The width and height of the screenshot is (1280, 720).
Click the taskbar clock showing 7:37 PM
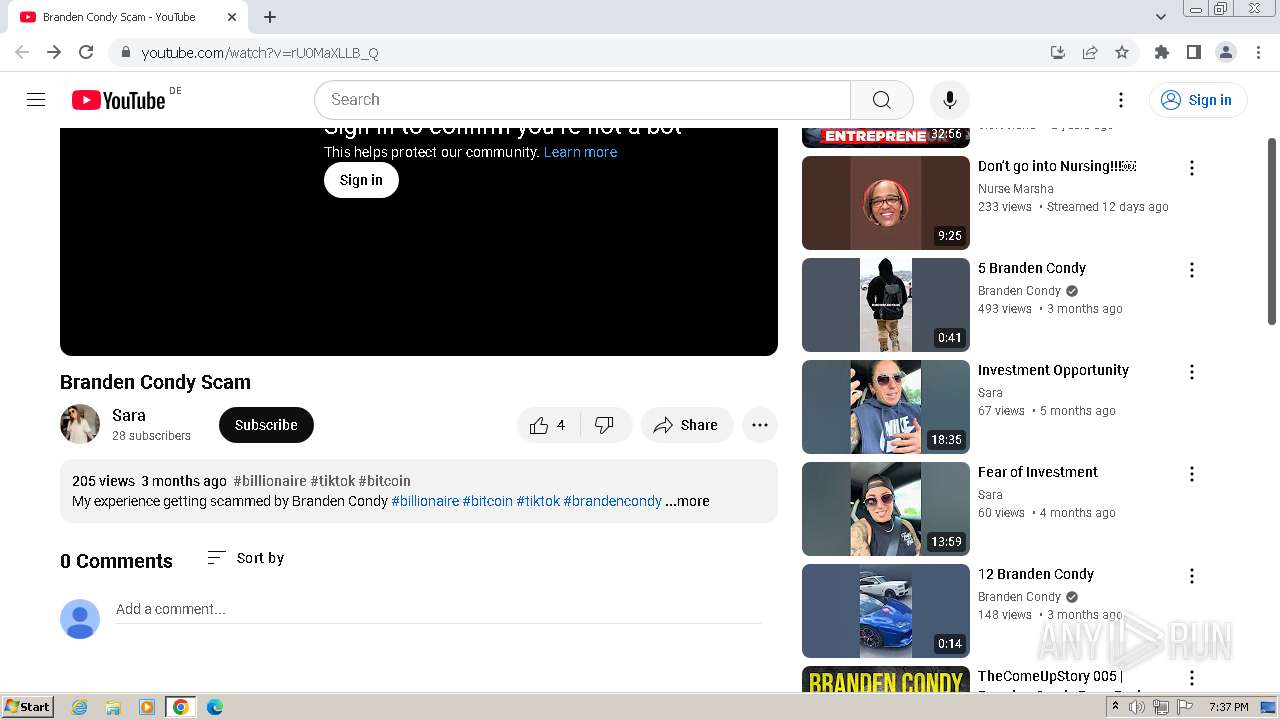[1228, 707]
